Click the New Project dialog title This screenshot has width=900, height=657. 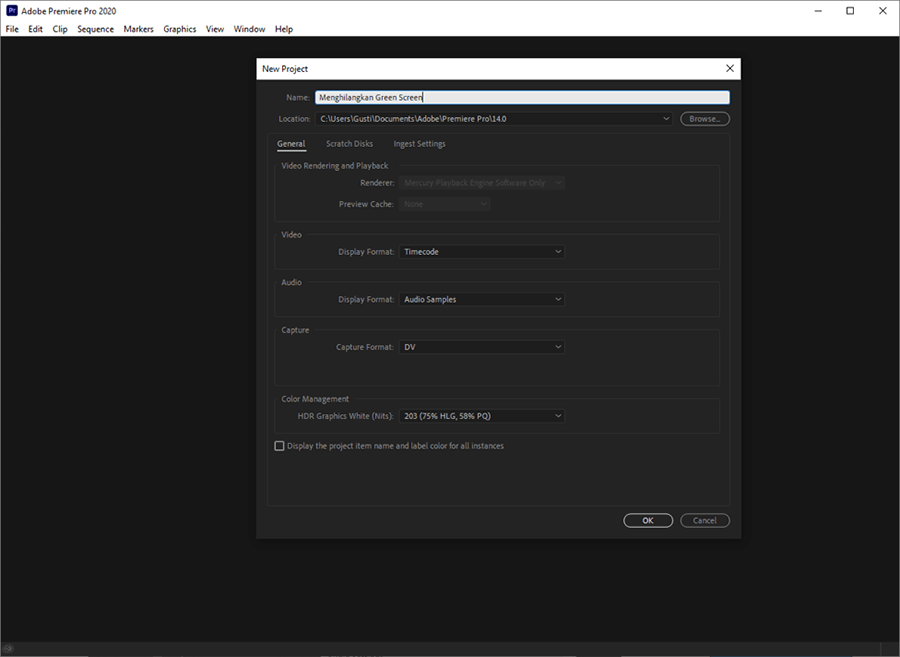point(285,69)
